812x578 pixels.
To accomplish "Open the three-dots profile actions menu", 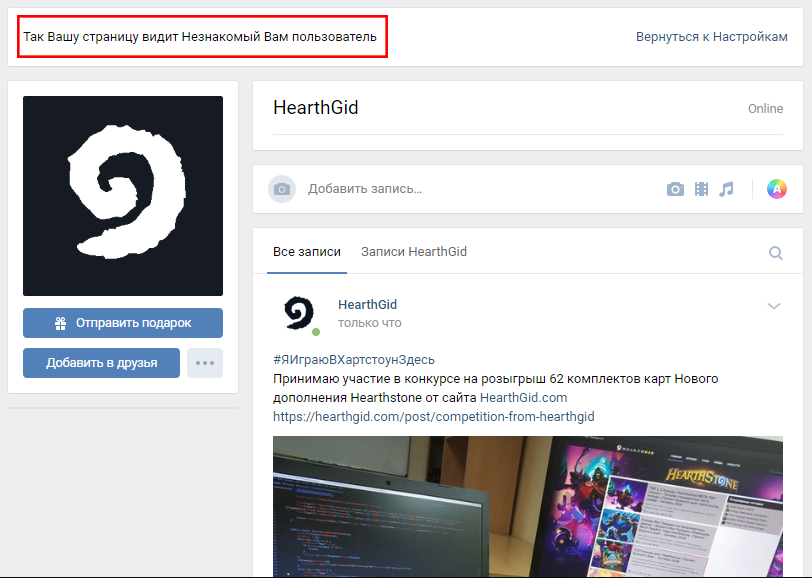I will point(205,363).
